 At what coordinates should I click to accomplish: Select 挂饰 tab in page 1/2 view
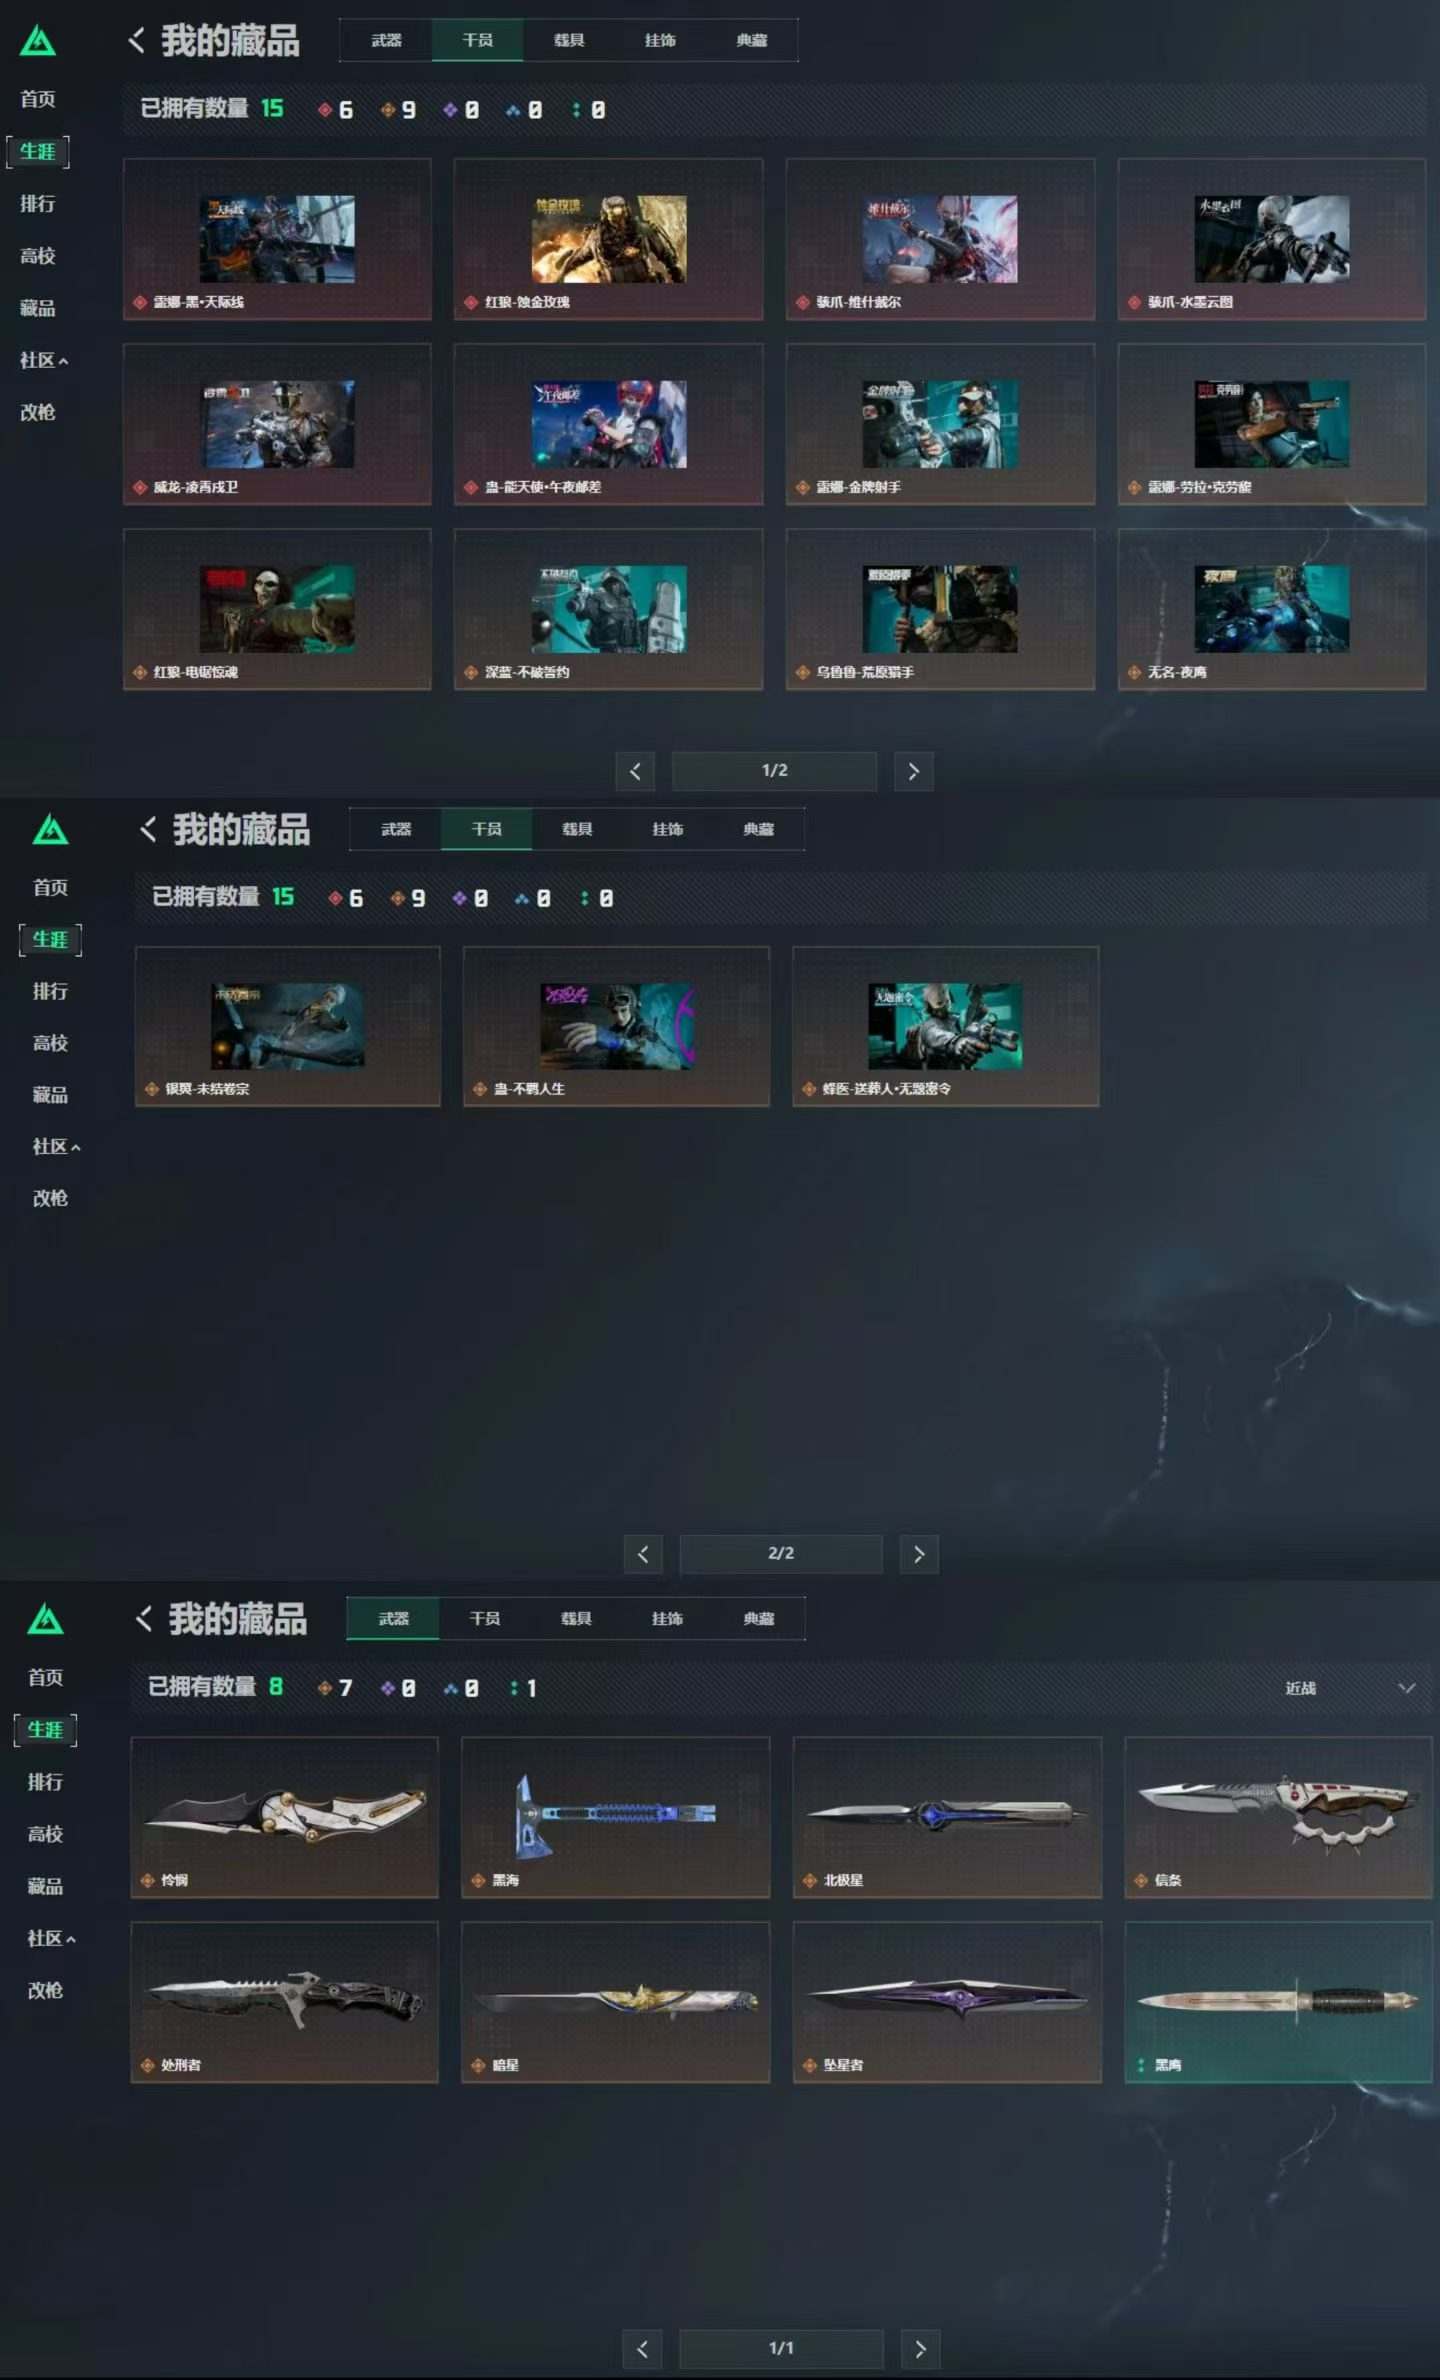pyautogui.click(x=660, y=41)
